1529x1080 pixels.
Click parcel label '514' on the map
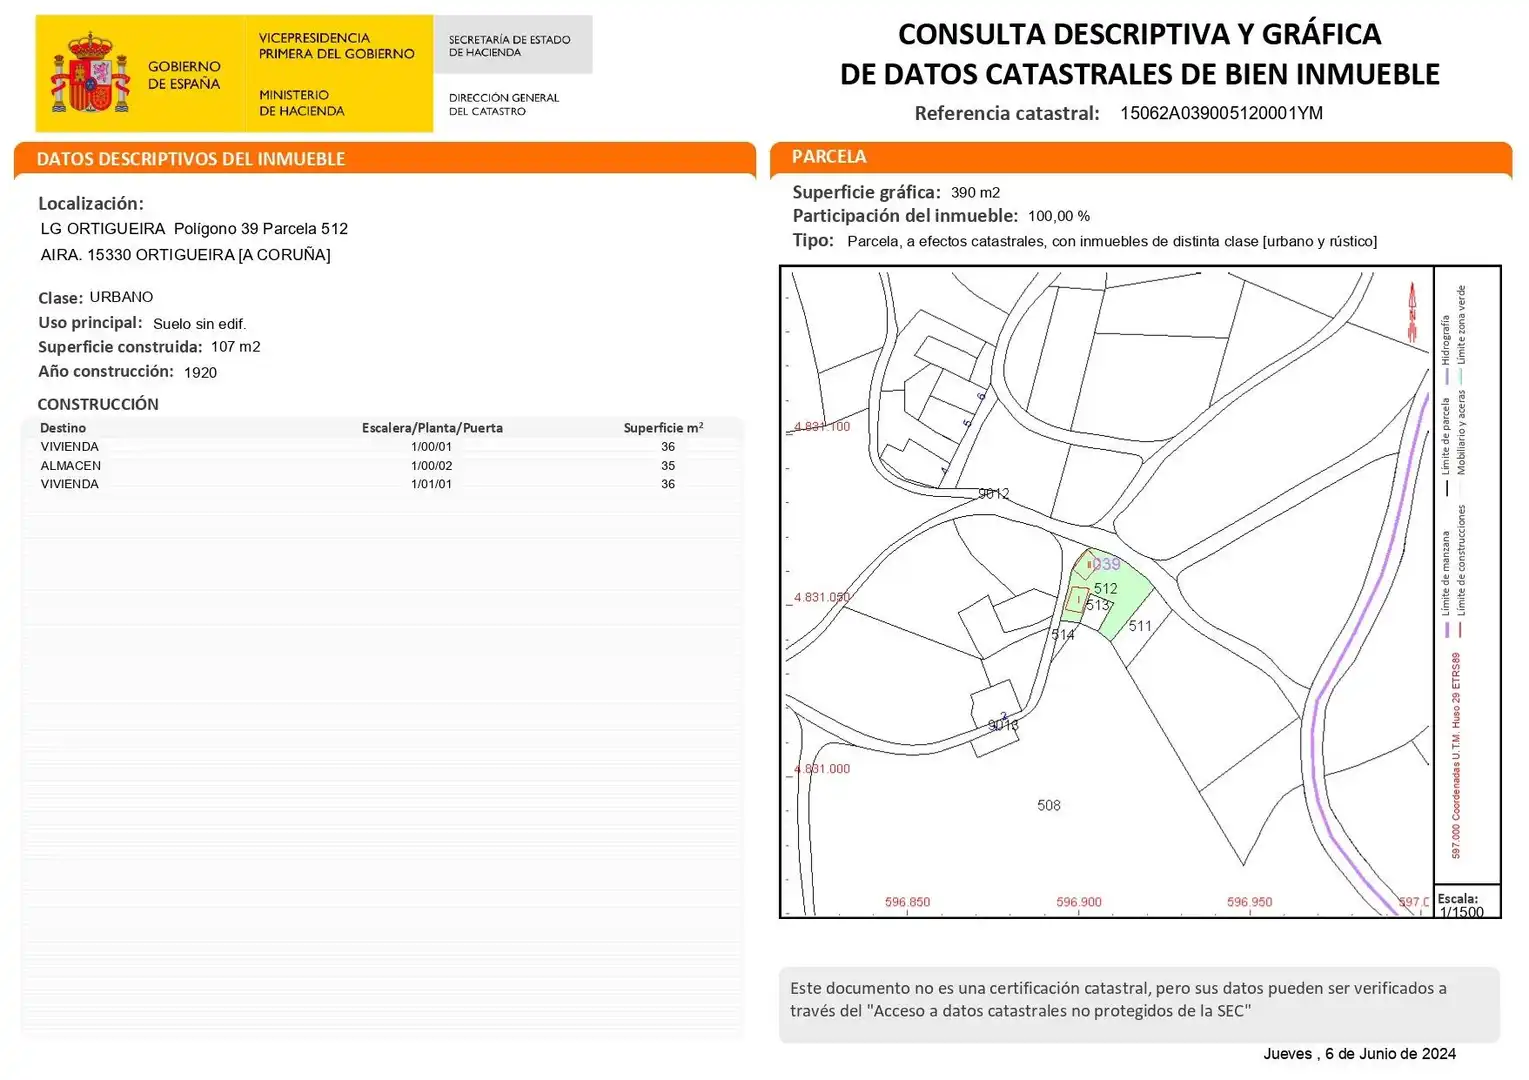click(1063, 634)
